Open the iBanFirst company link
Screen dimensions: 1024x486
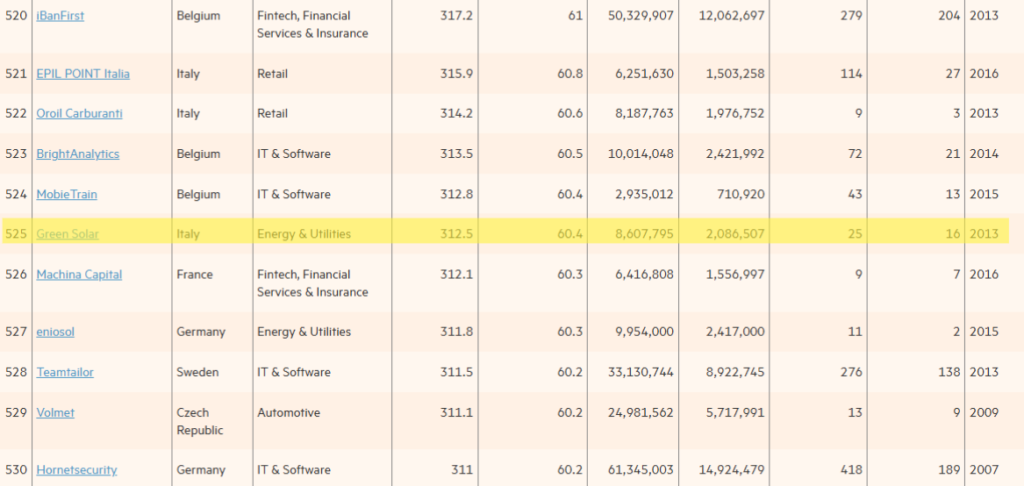(60, 16)
